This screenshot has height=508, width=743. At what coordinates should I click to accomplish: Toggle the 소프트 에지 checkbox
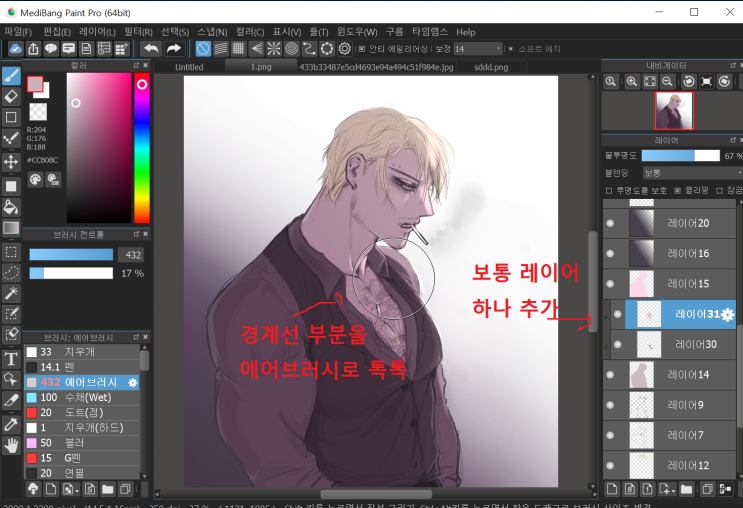[x=511, y=49]
